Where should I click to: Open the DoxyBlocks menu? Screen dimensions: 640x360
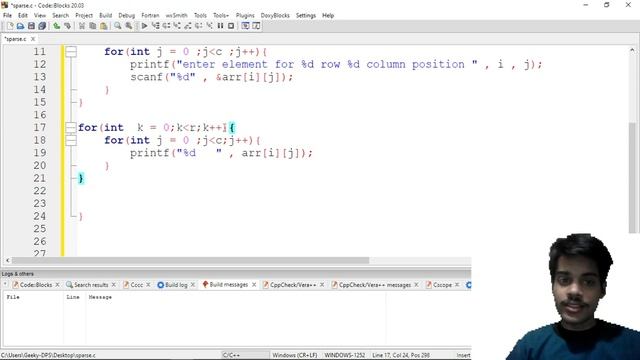click(x=275, y=15)
